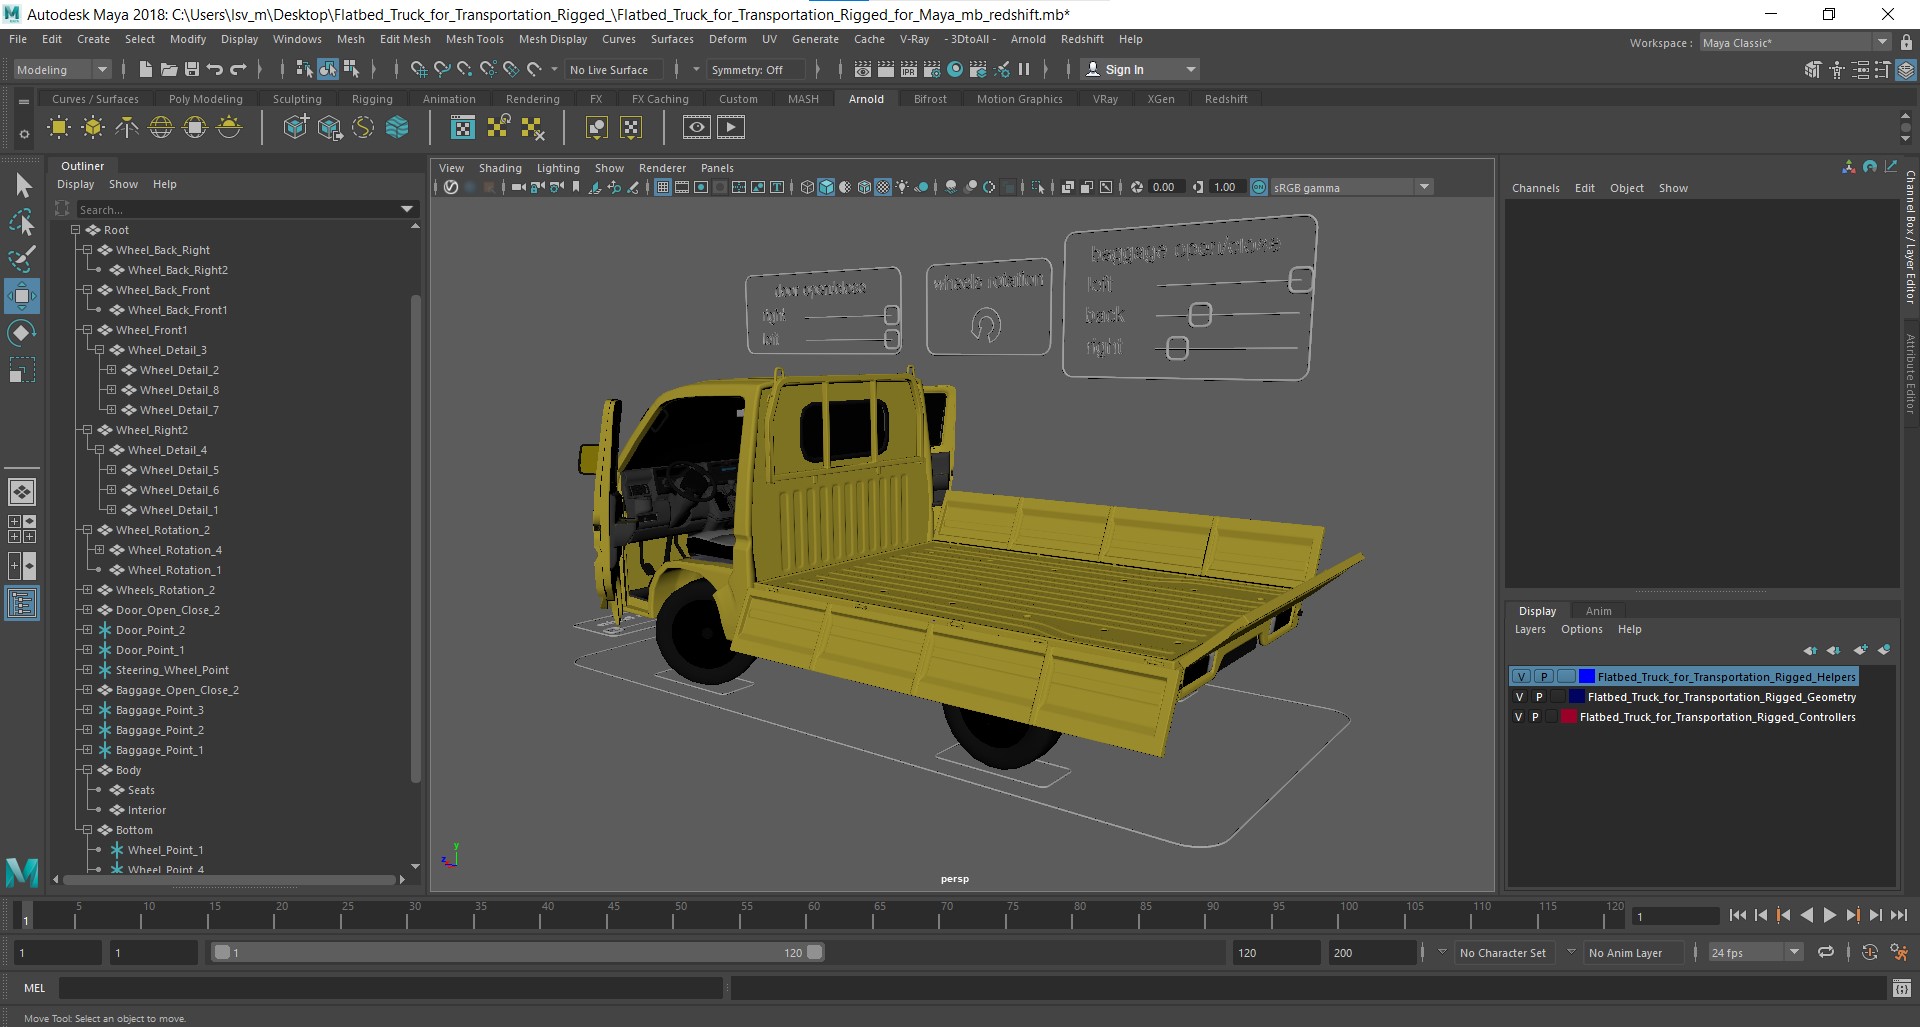Screen dimensions: 1920x1027
Task: Toggle loop playback icon
Action: point(1826,952)
